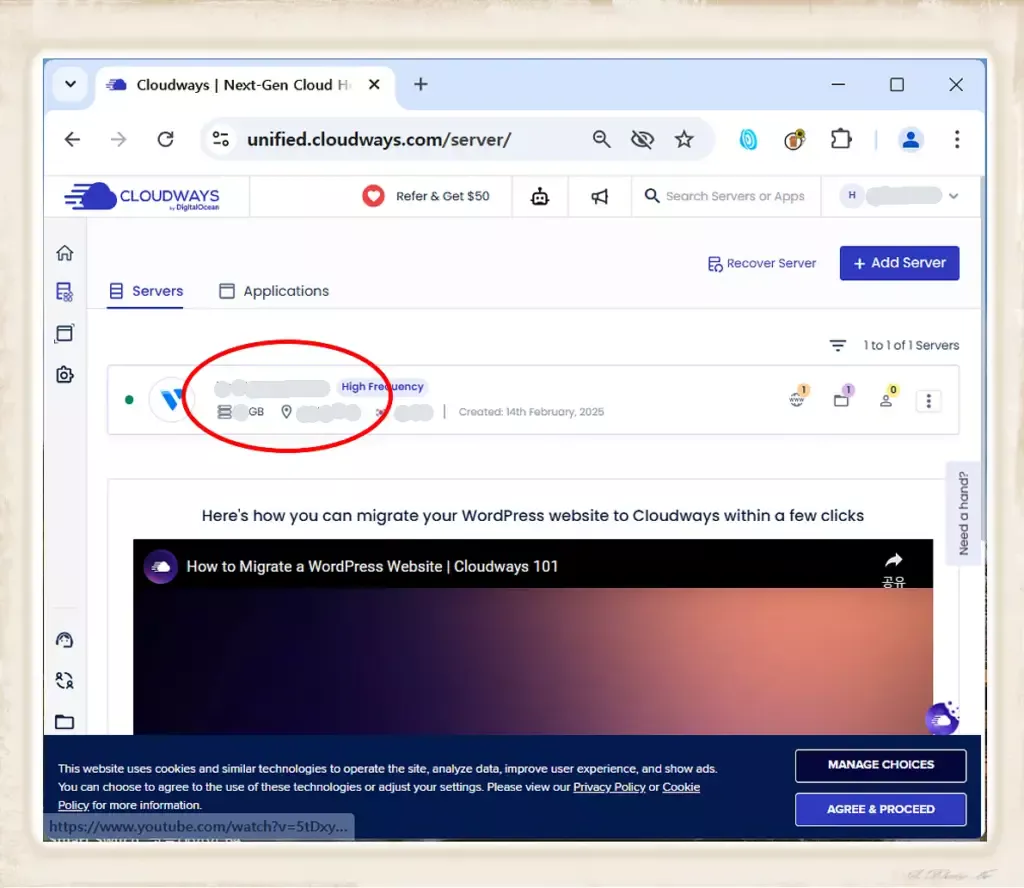Toggle the eye-slash tracking icon in address bar
Viewport: 1024px width, 888px height.
point(642,140)
